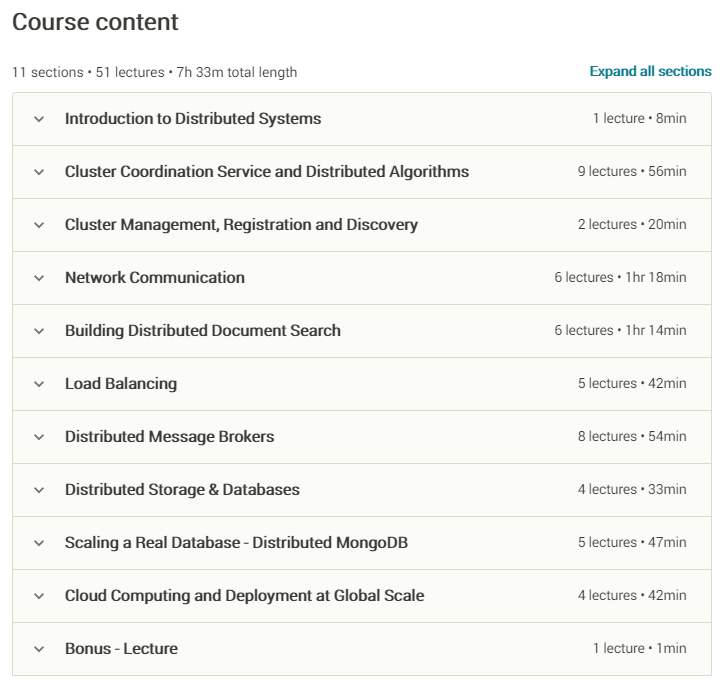Select the Introduction to Distributed Systems title
Screen dimensions: 728x695
pyautogui.click(x=193, y=119)
